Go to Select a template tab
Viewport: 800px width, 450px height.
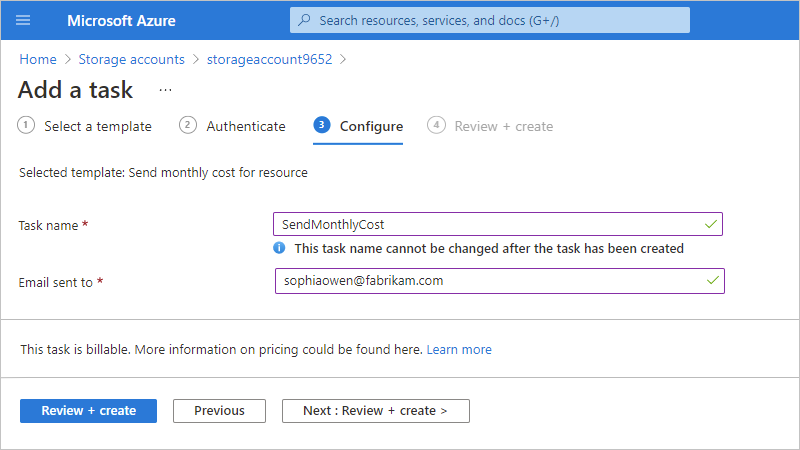pyautogui.click(x=85, y=126)
